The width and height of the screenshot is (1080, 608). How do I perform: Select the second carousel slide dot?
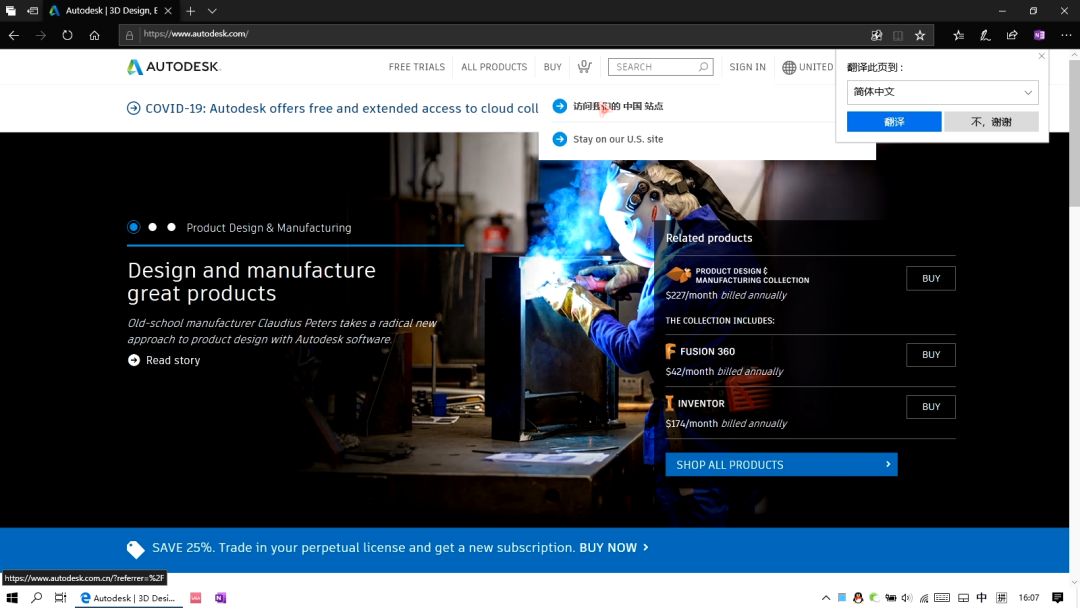tap(153, 227)
